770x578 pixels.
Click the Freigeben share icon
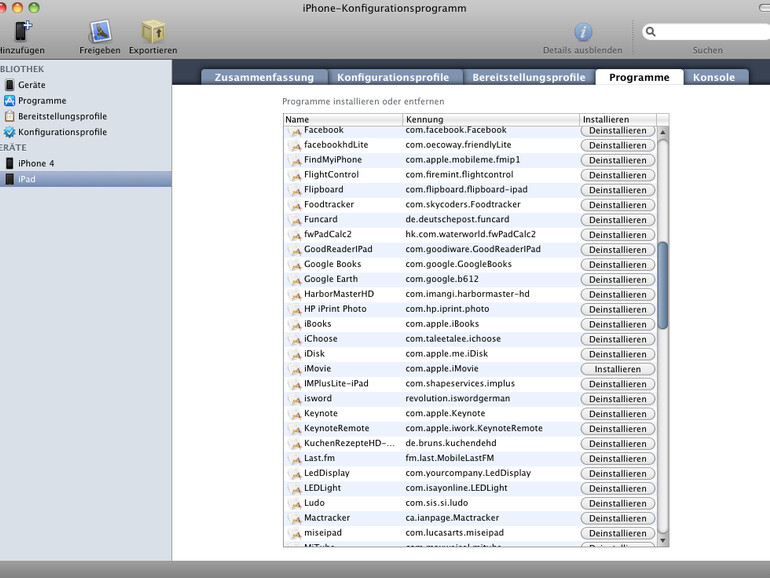pos(100,31)
